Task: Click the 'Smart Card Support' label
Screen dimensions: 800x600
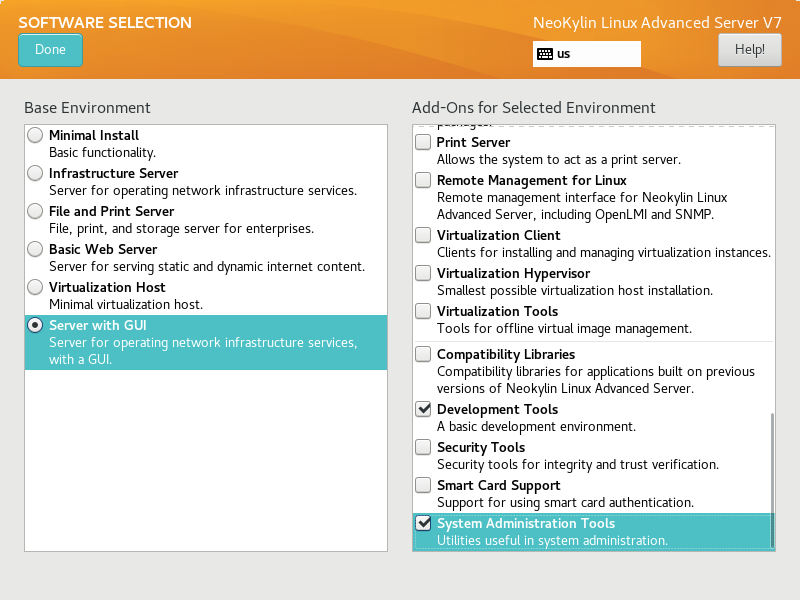Action: coord(498,485)
